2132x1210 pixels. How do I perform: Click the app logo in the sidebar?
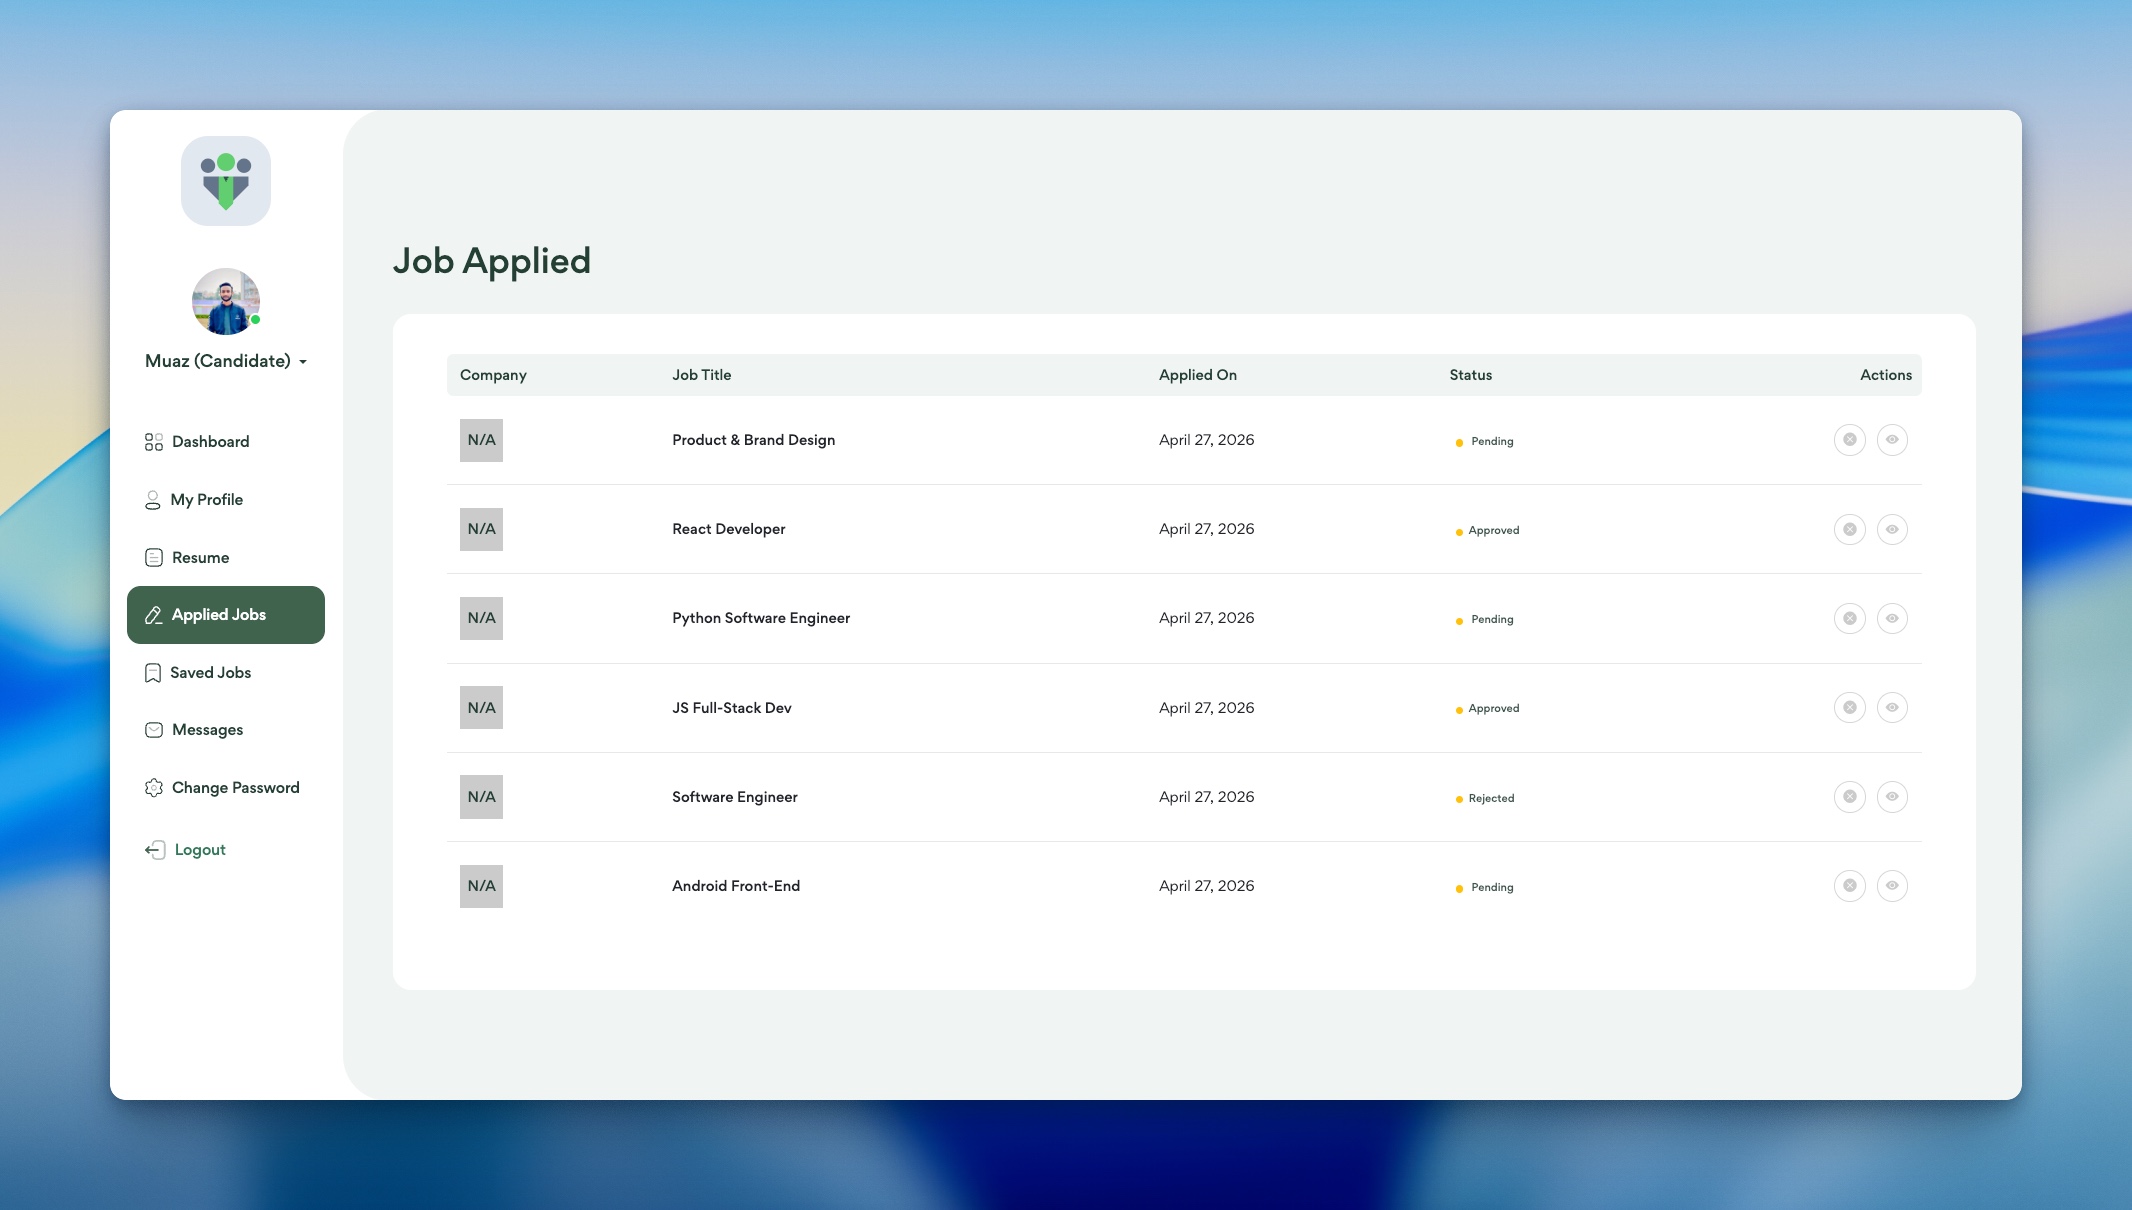226,181
